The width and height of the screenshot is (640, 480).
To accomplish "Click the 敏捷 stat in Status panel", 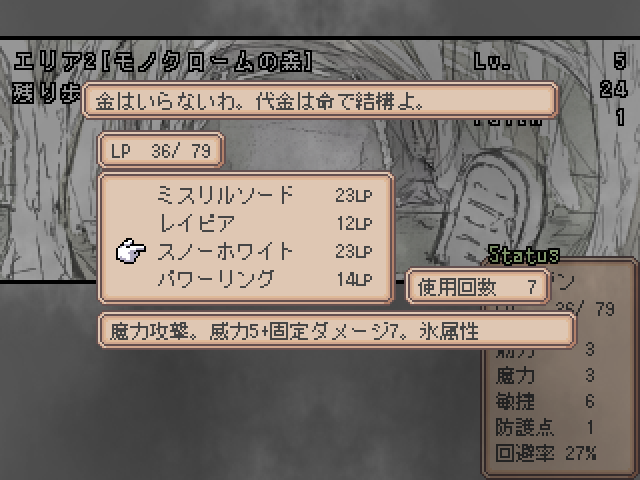I will [x=545, y=401].
